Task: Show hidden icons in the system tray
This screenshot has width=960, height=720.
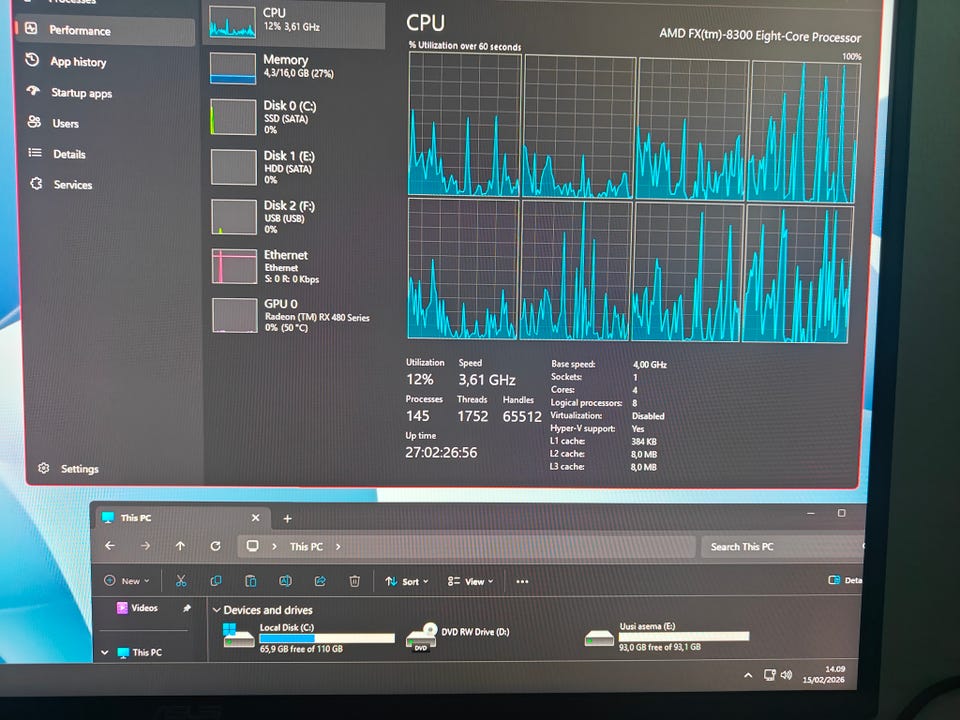Action: 748,675
